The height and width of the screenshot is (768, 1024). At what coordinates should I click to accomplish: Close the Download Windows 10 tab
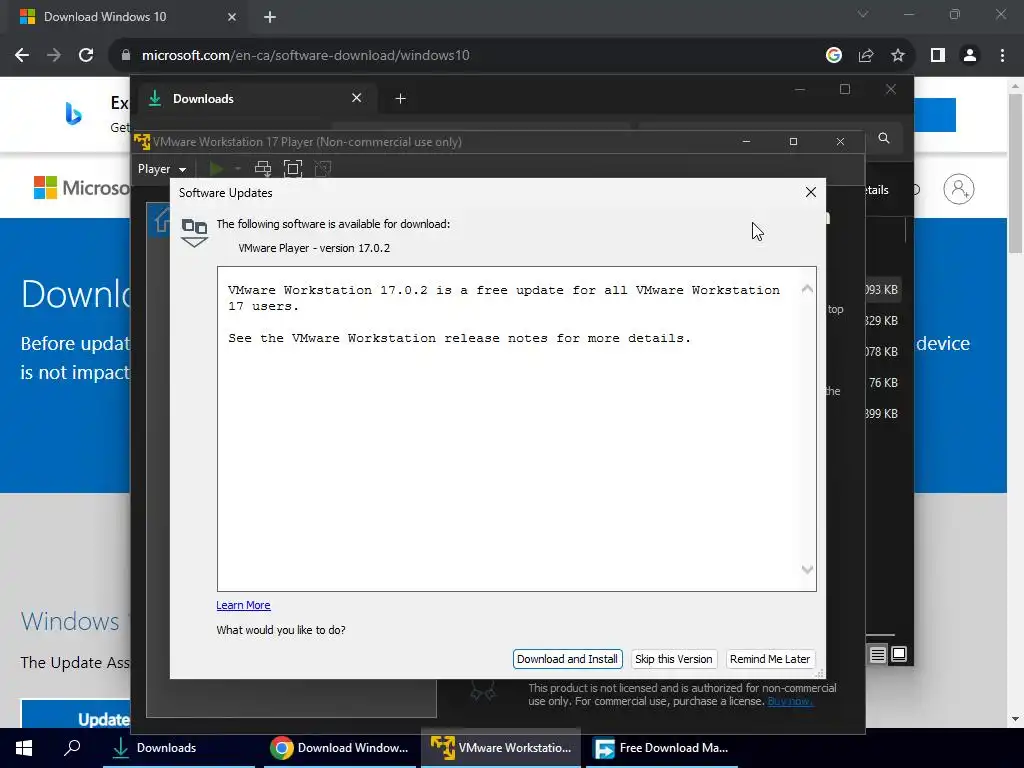(232, 17)
